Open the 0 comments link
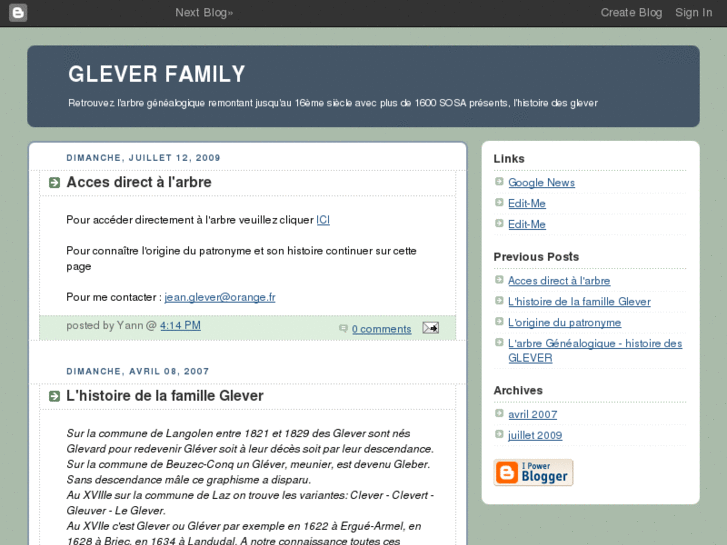 pos(381,329)
